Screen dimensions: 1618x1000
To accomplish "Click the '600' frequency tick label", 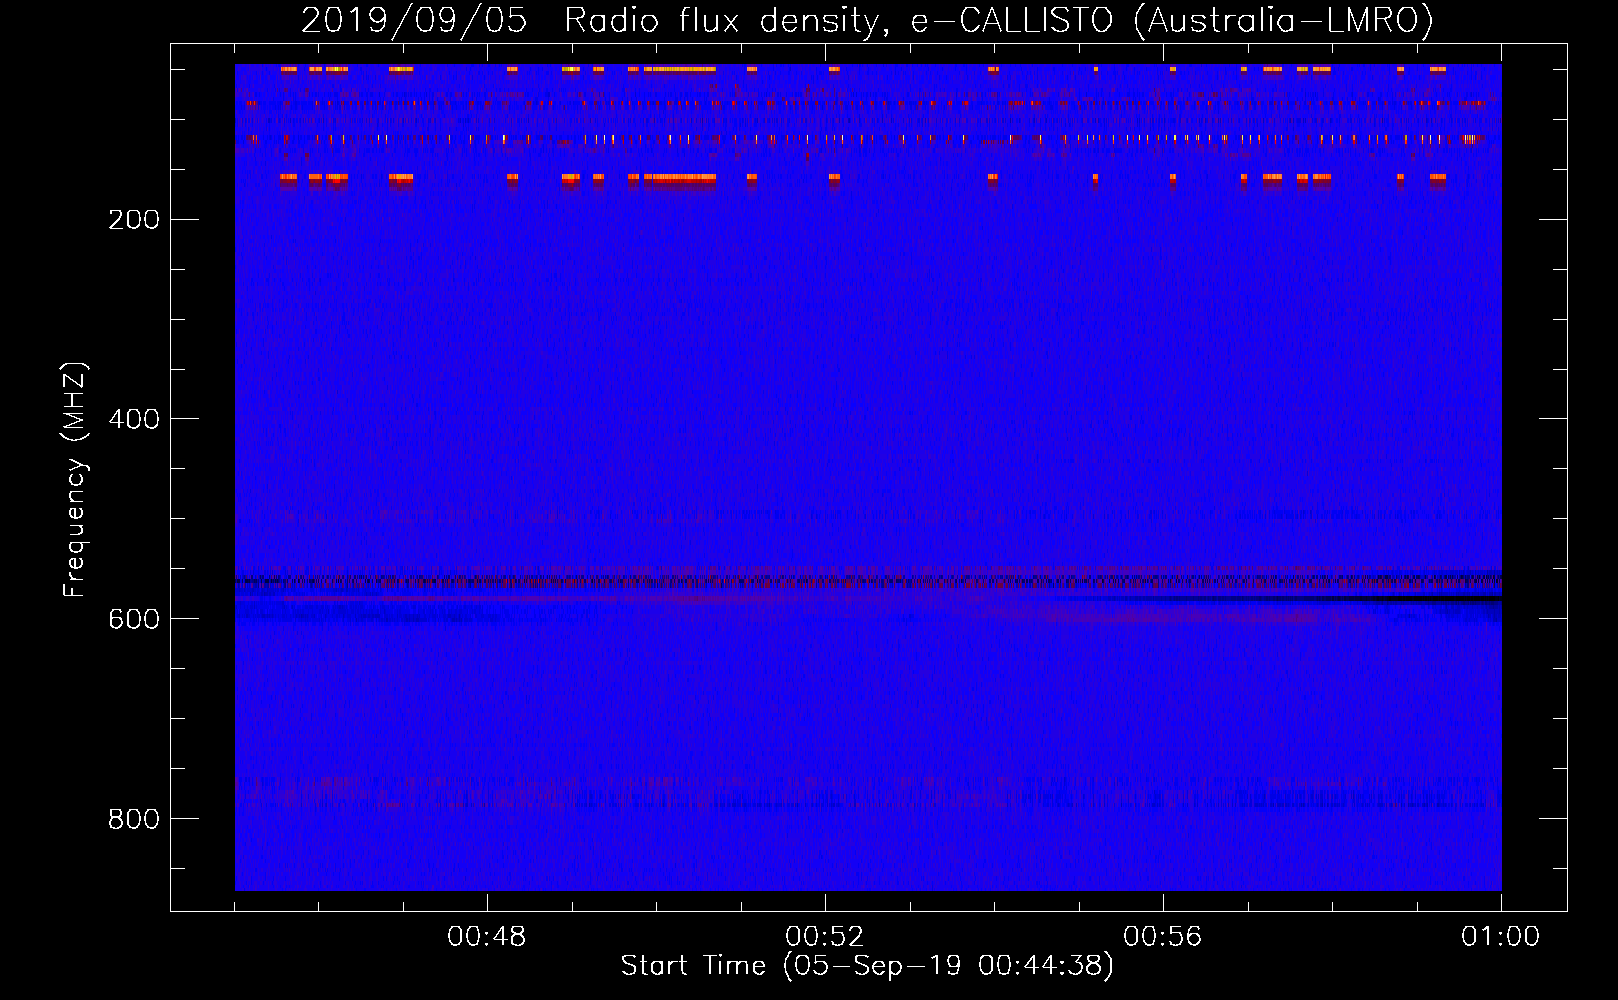I will (134, 619).
